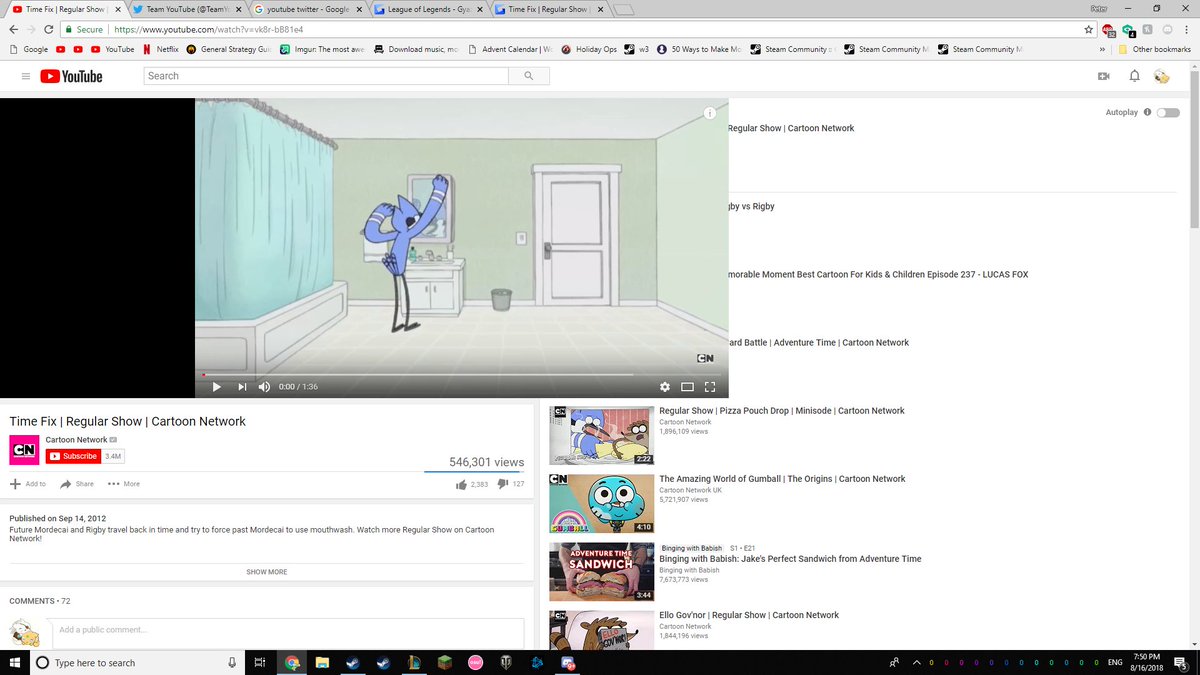Viewport: 1200px width, 675px height.
Task: Open the Holiday Ops bookmark
Action: point(590,49)
